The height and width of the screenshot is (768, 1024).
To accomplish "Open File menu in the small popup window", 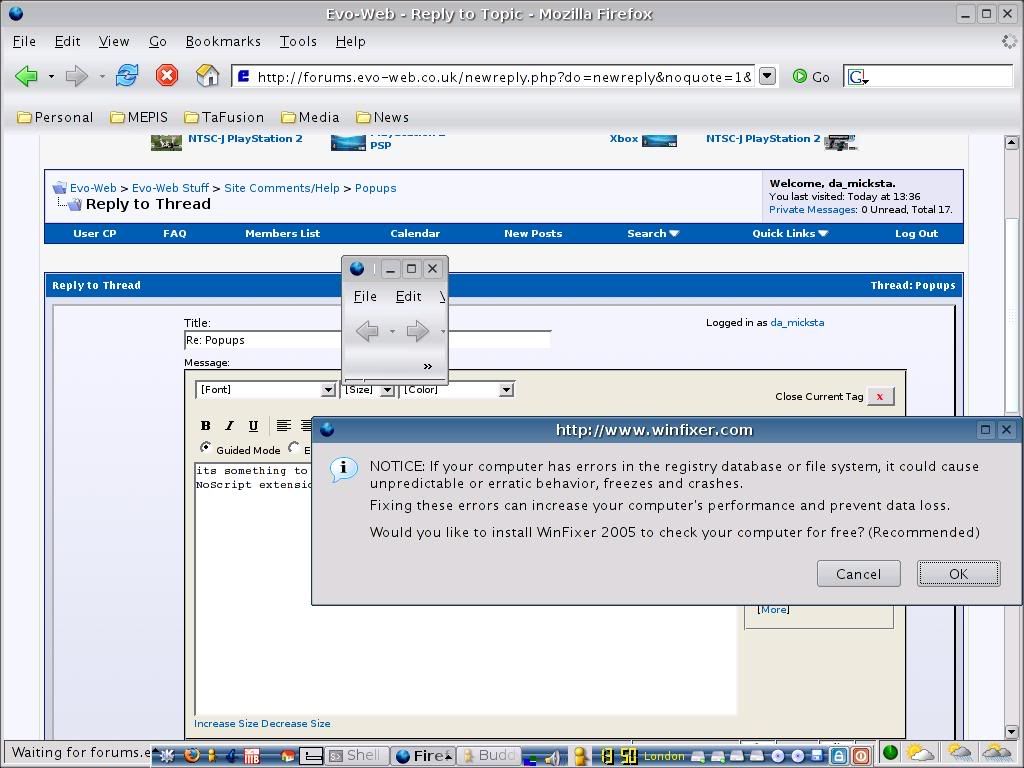I will pyautogui.click(x=365, y=296).
